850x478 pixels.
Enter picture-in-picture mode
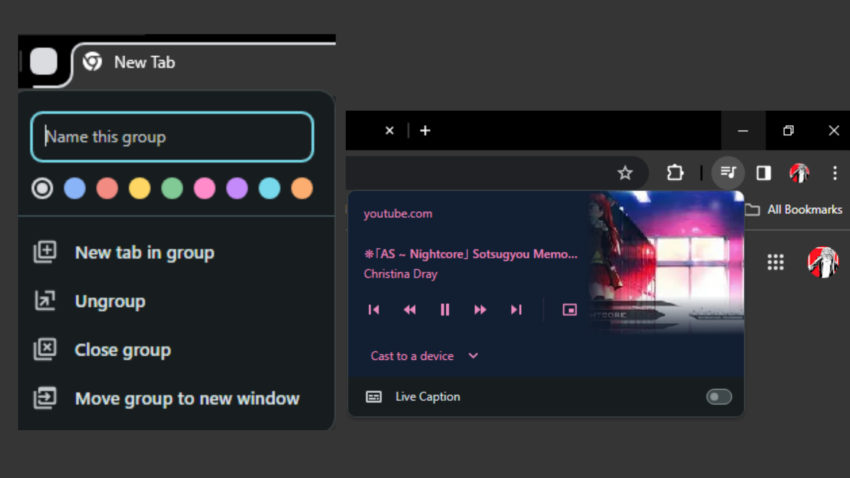[570, 310]
